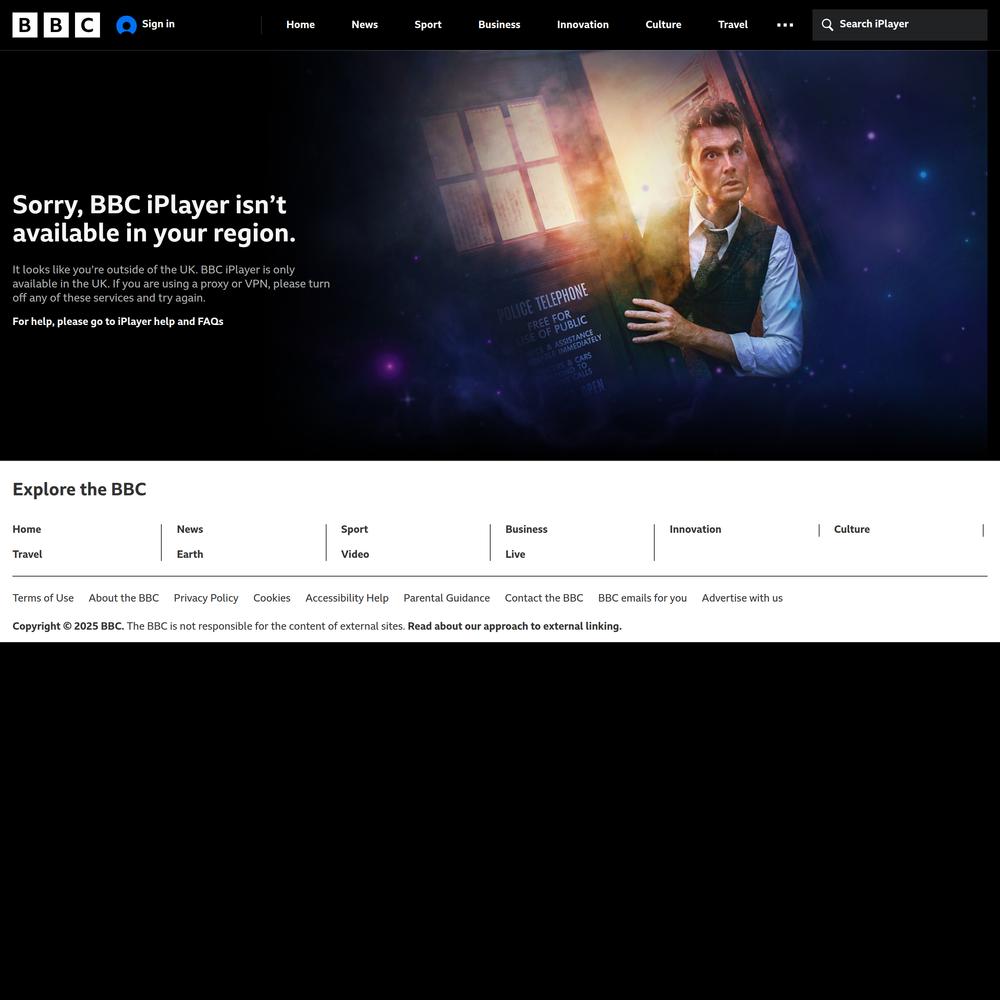The height and width of the screenshot is (1000, 1000).
Task: Click the search magnifier icon
Action: [x=827, y=25]
